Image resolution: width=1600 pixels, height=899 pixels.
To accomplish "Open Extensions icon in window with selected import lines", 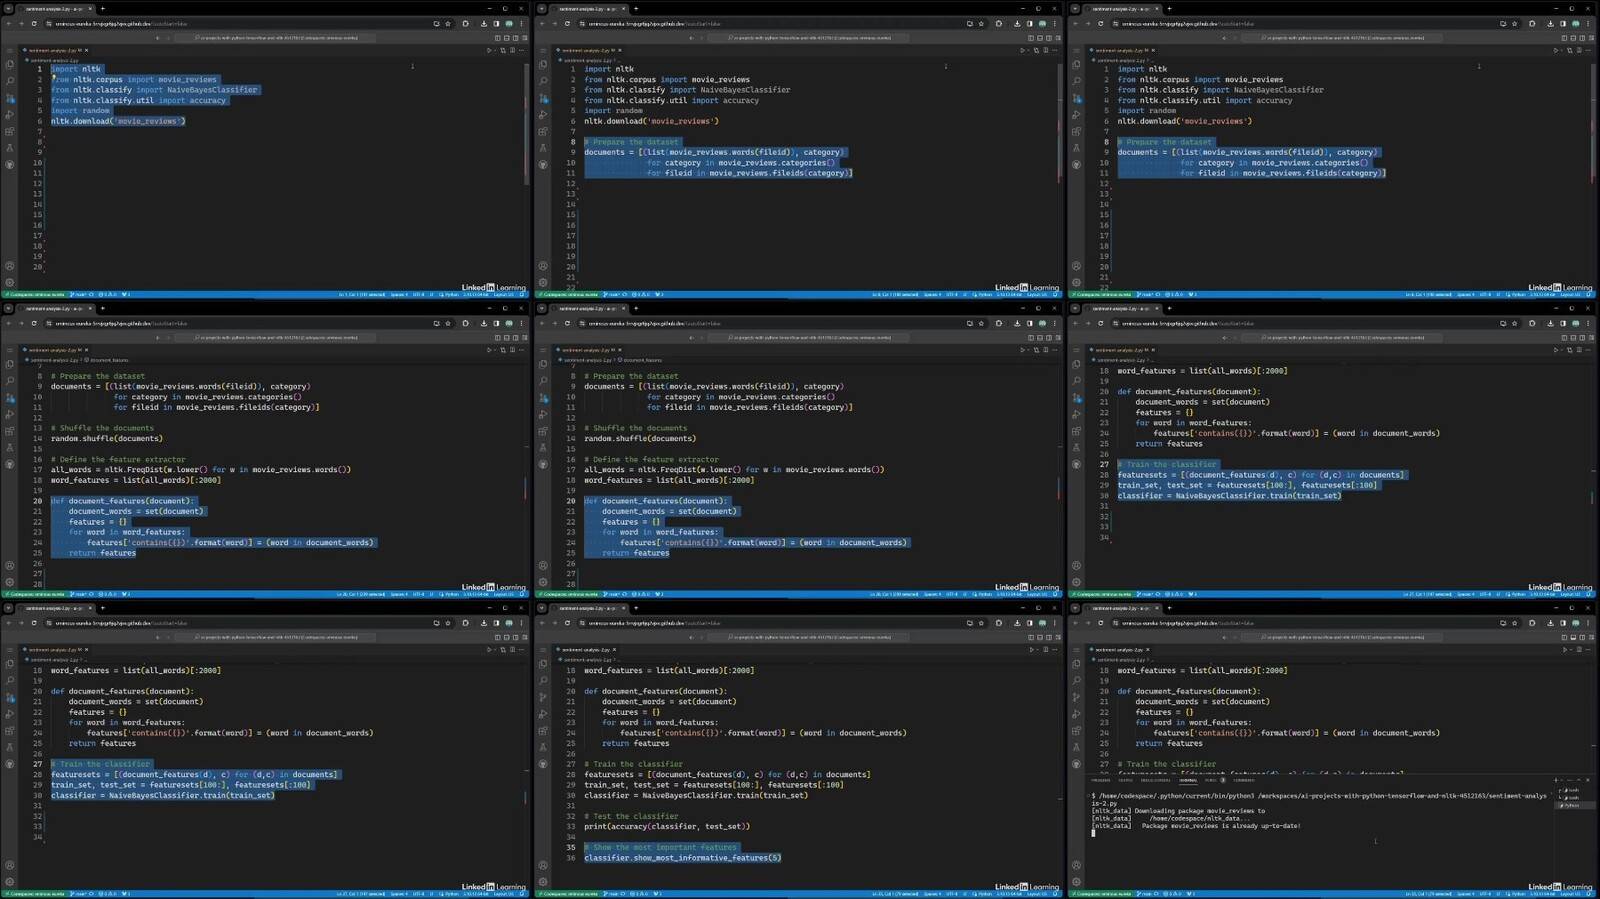I will tap(10, 131).
